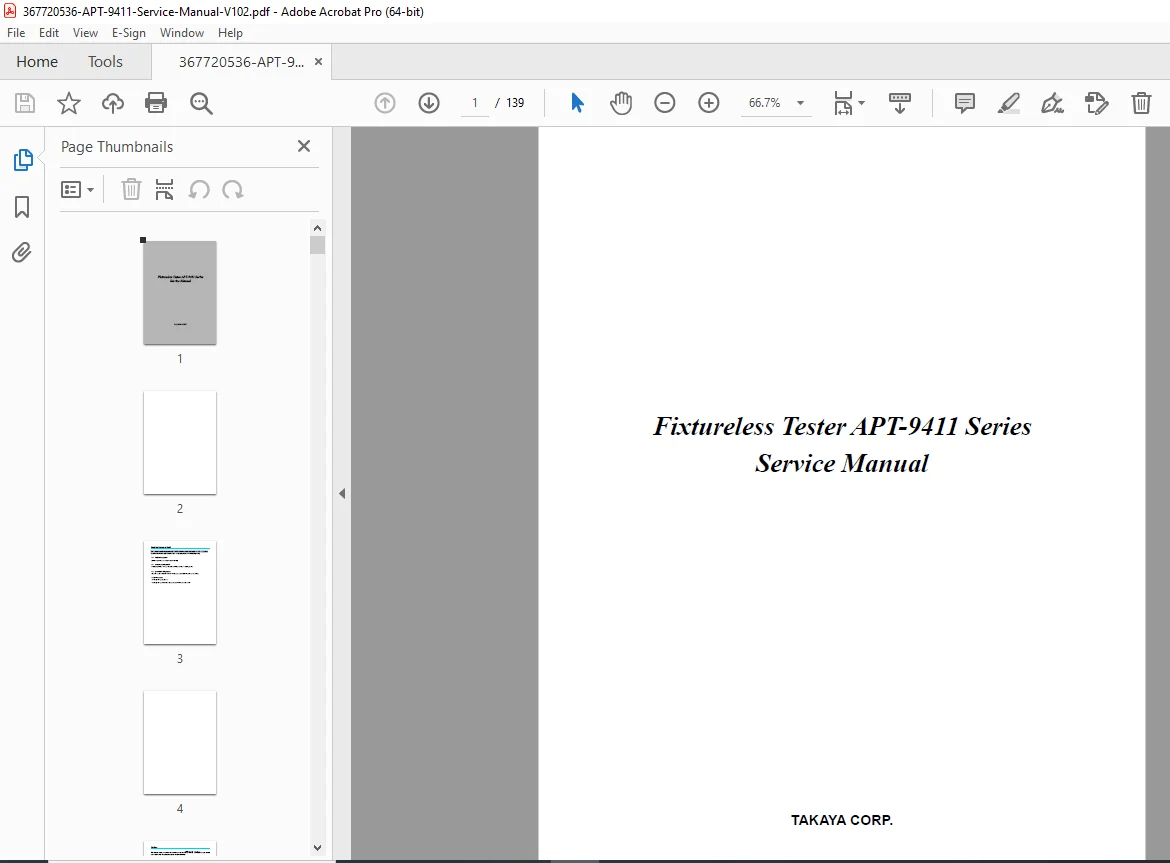Click thumbnails scrollbar down arrow
This screenshot has height=863, width=1170.
pos(317,847)
